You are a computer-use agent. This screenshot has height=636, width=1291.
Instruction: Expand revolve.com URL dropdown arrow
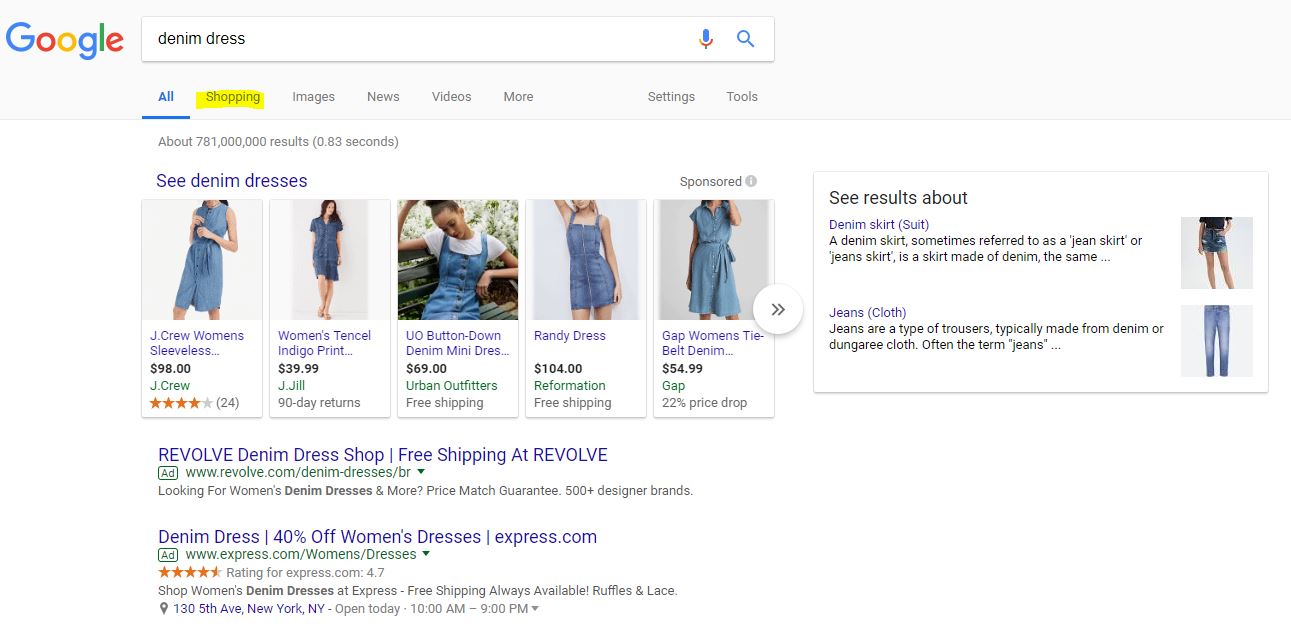421,472
